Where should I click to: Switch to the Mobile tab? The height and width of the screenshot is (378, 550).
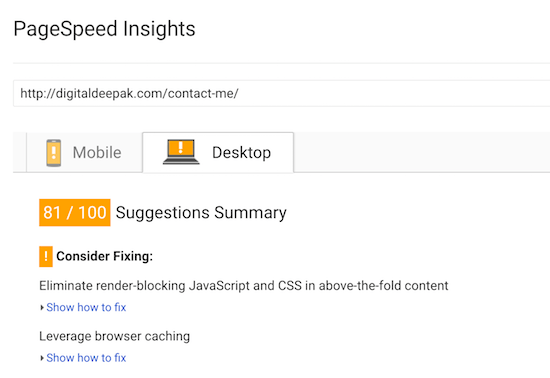pos(84,153)
